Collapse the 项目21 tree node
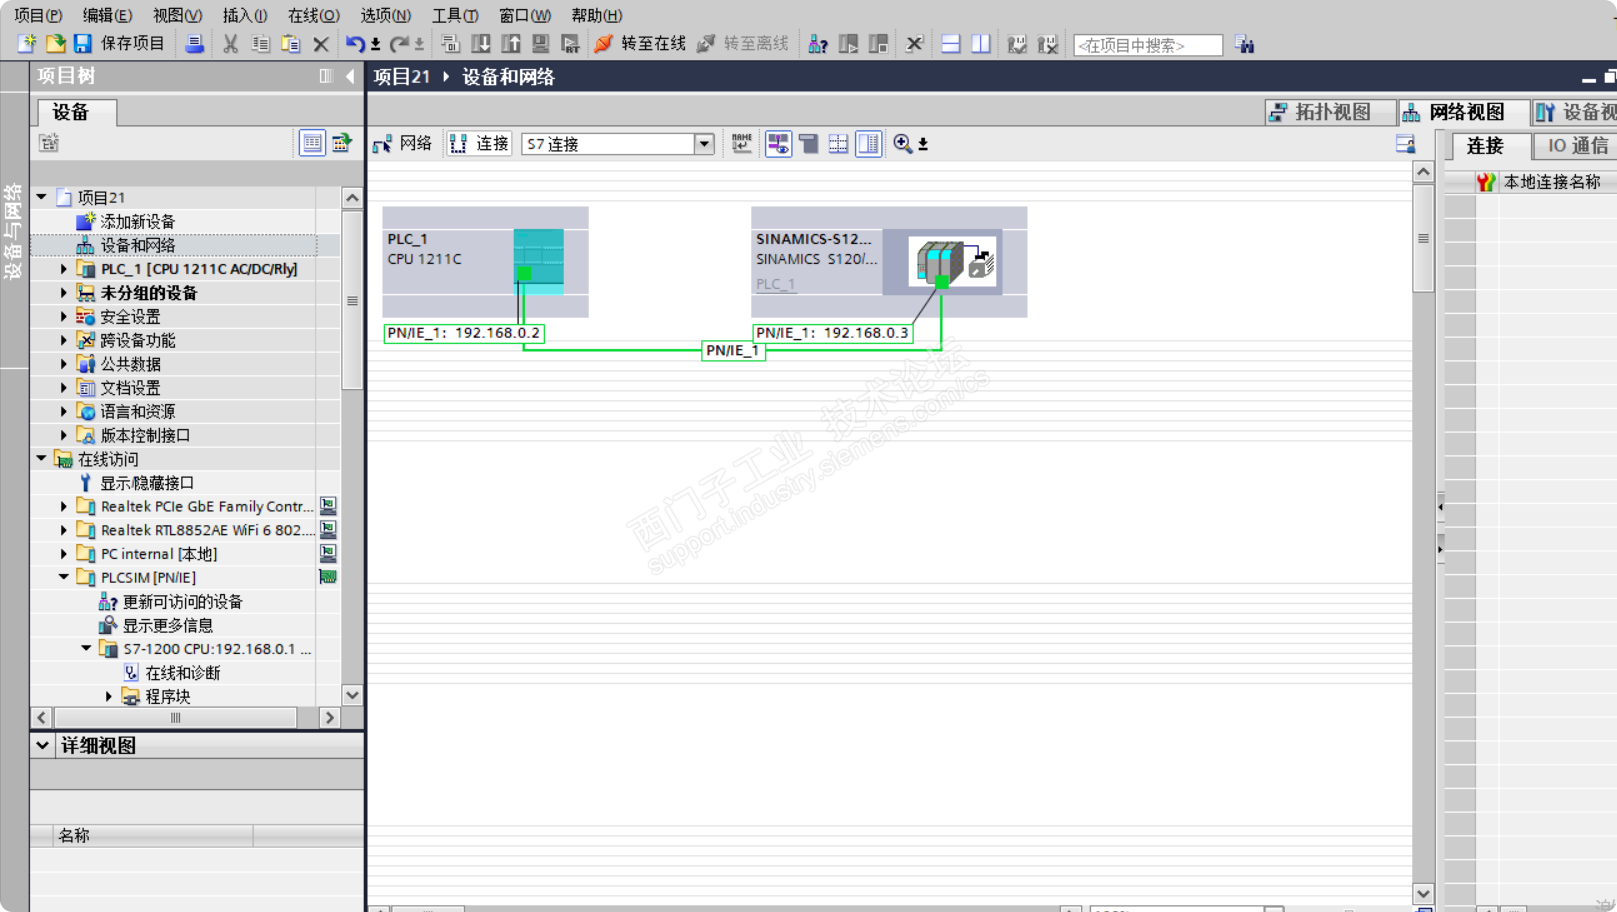 [42, 197]
